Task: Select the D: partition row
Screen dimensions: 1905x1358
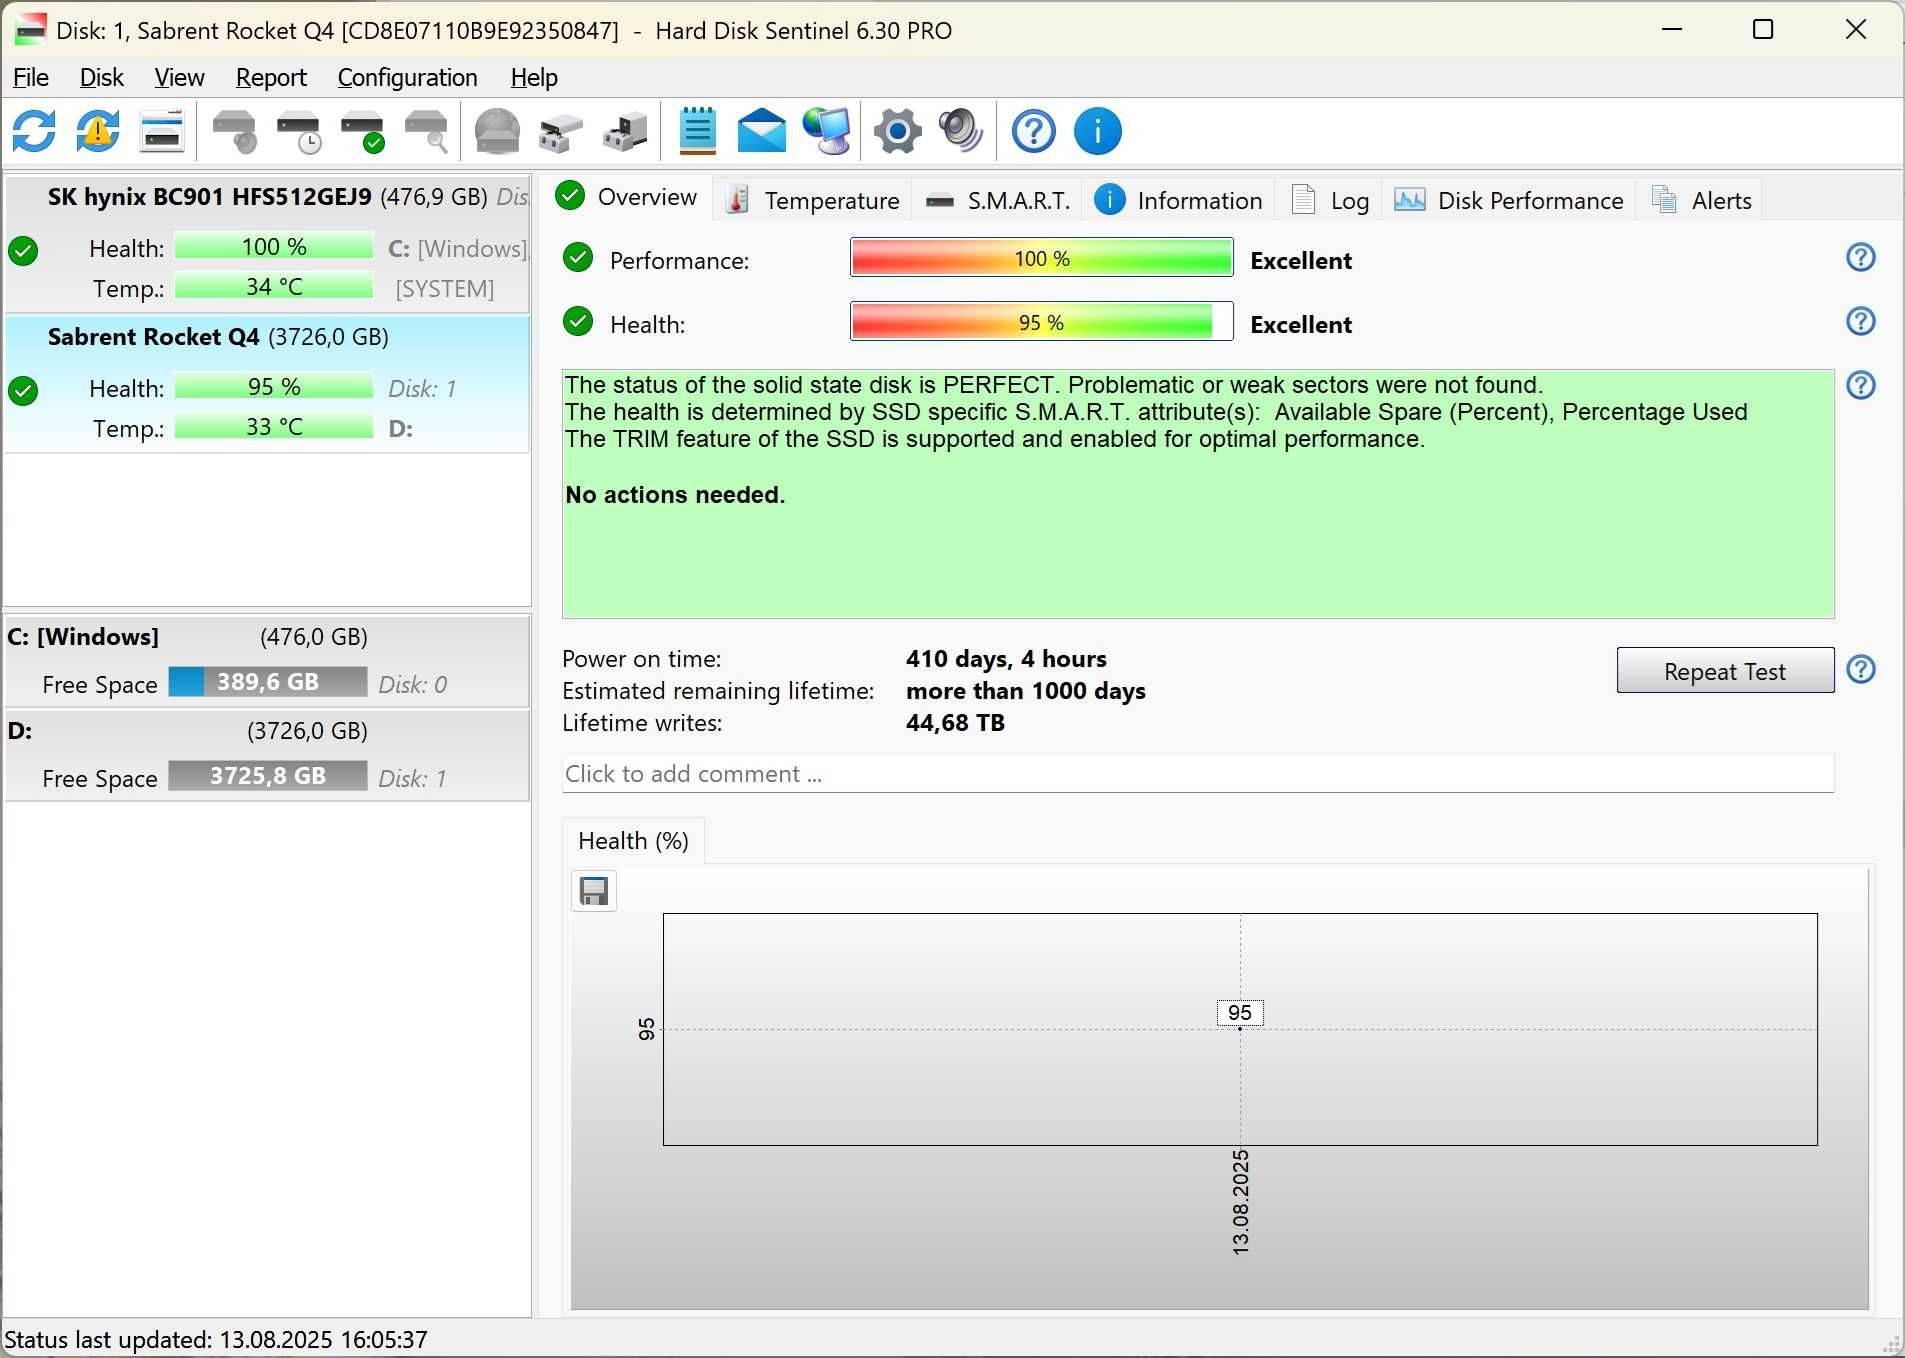Action: (267, 755)
